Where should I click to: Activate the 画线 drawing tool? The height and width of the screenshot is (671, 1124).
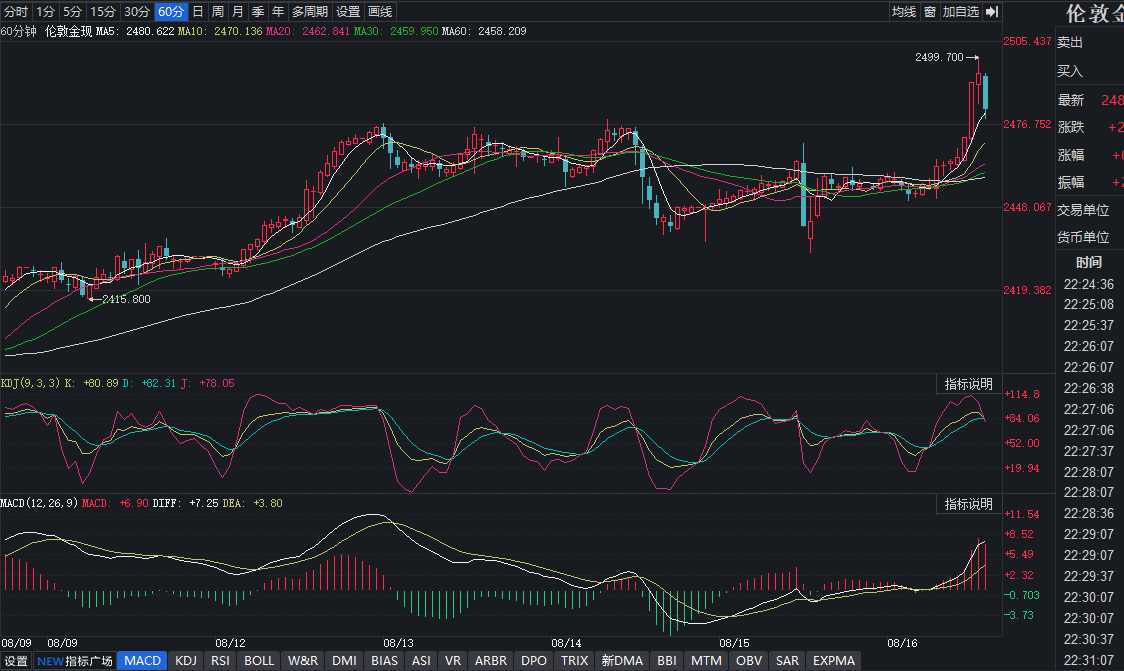coord(380,11)
